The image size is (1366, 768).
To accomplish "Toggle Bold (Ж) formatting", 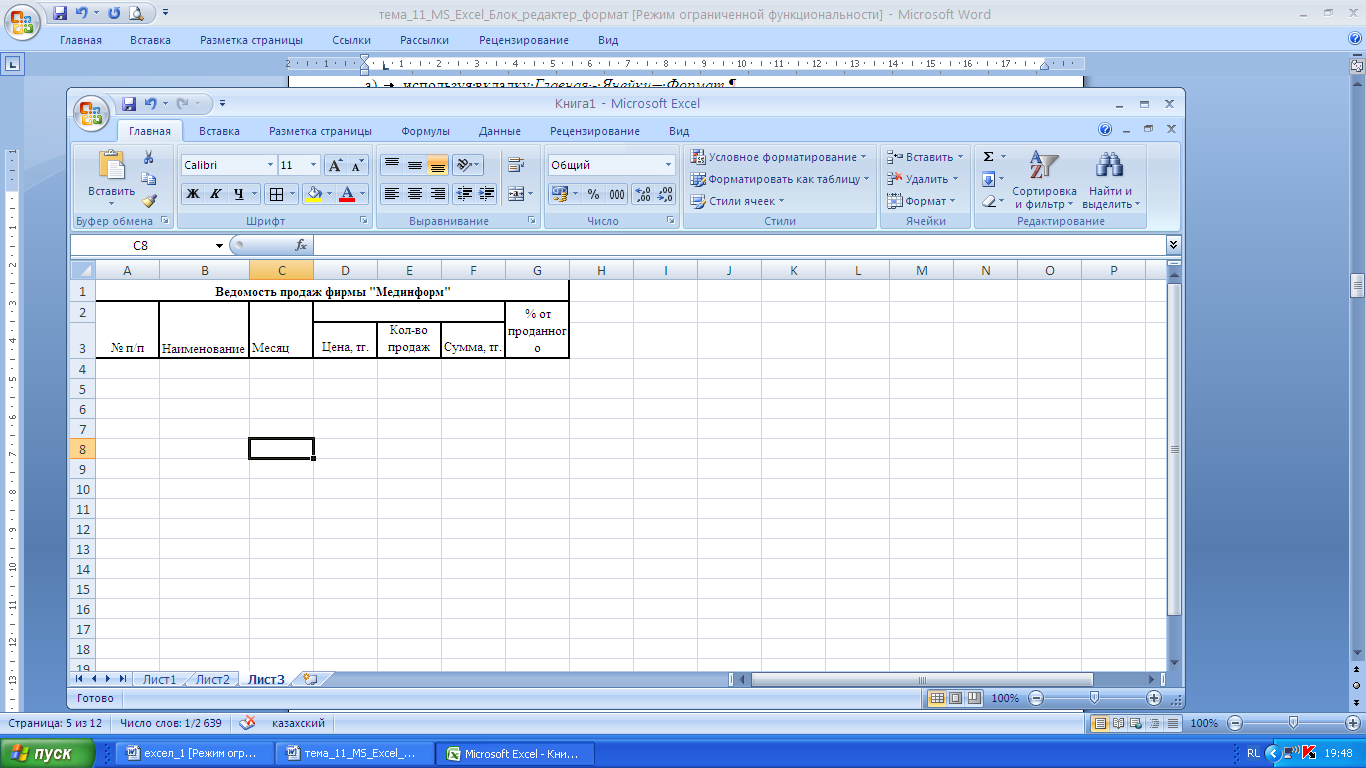I will pyautogui.click(x=192, y=194).
